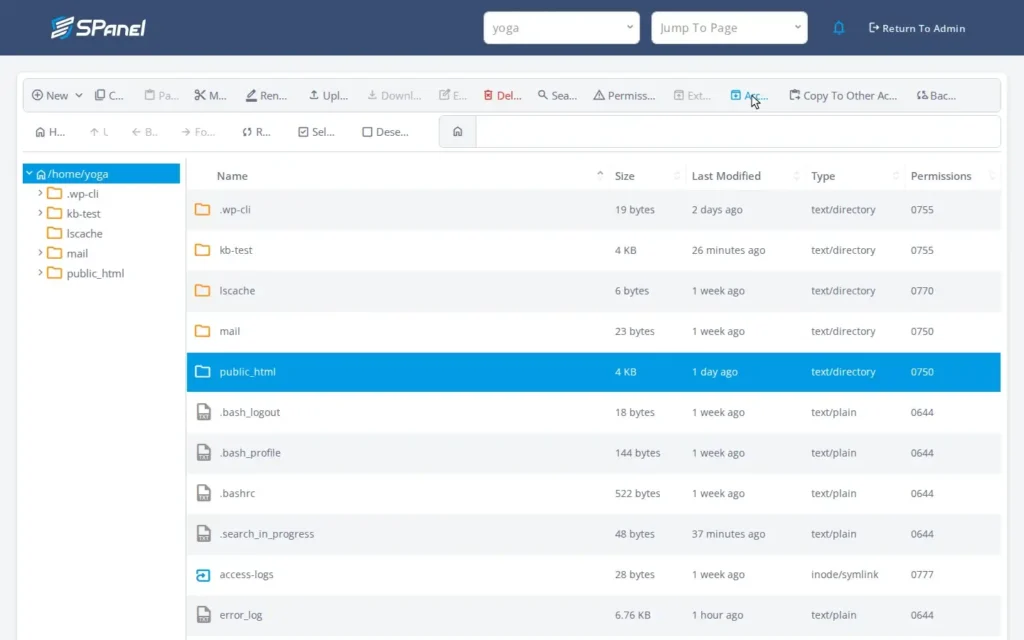Select lscache in the folder tree
1024x640 pixels.
click(84, 233)
